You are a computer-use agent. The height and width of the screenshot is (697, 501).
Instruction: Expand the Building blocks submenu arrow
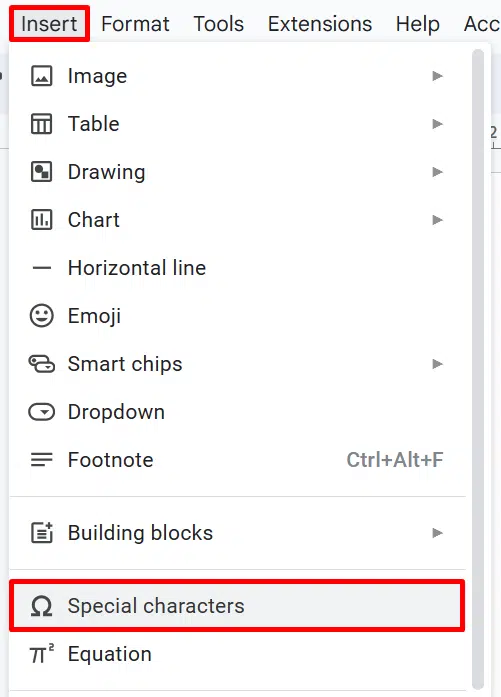437,533
